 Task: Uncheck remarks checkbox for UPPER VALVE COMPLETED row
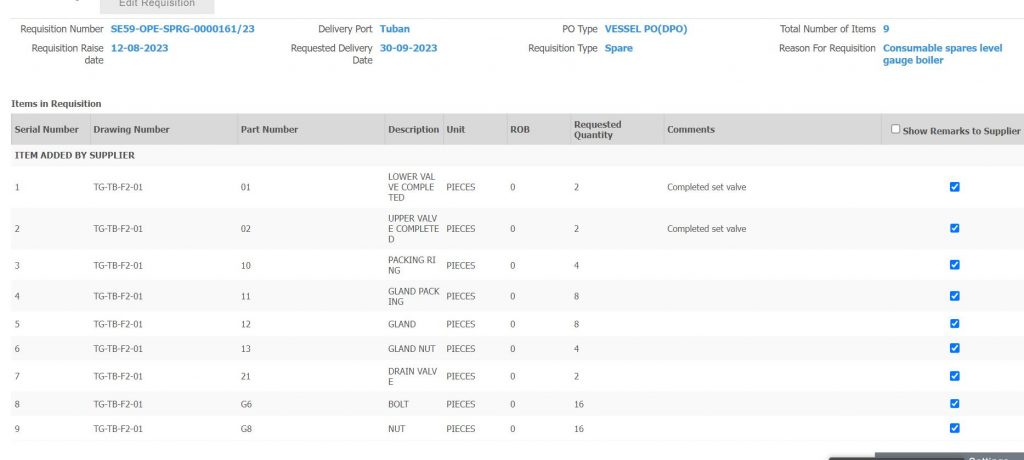(954, 228)
